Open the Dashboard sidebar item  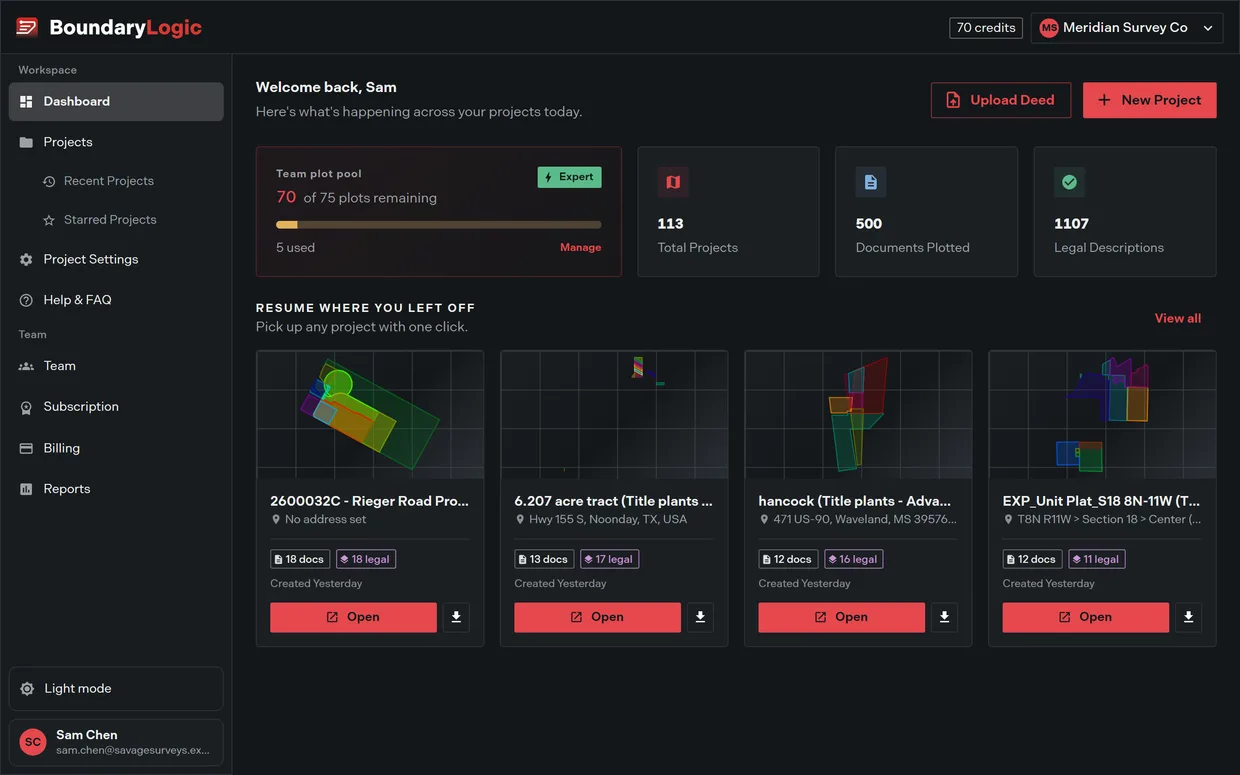[116, 101]
